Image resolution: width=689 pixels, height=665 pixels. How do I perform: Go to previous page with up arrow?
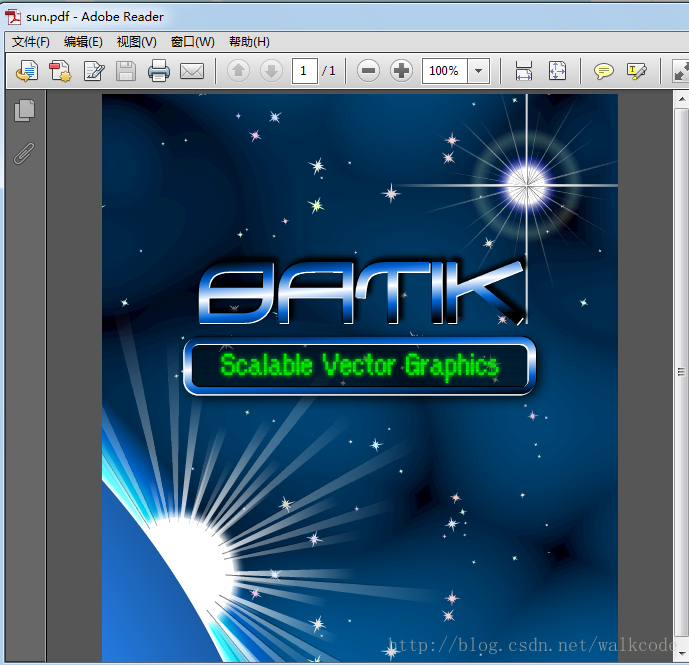238,71
